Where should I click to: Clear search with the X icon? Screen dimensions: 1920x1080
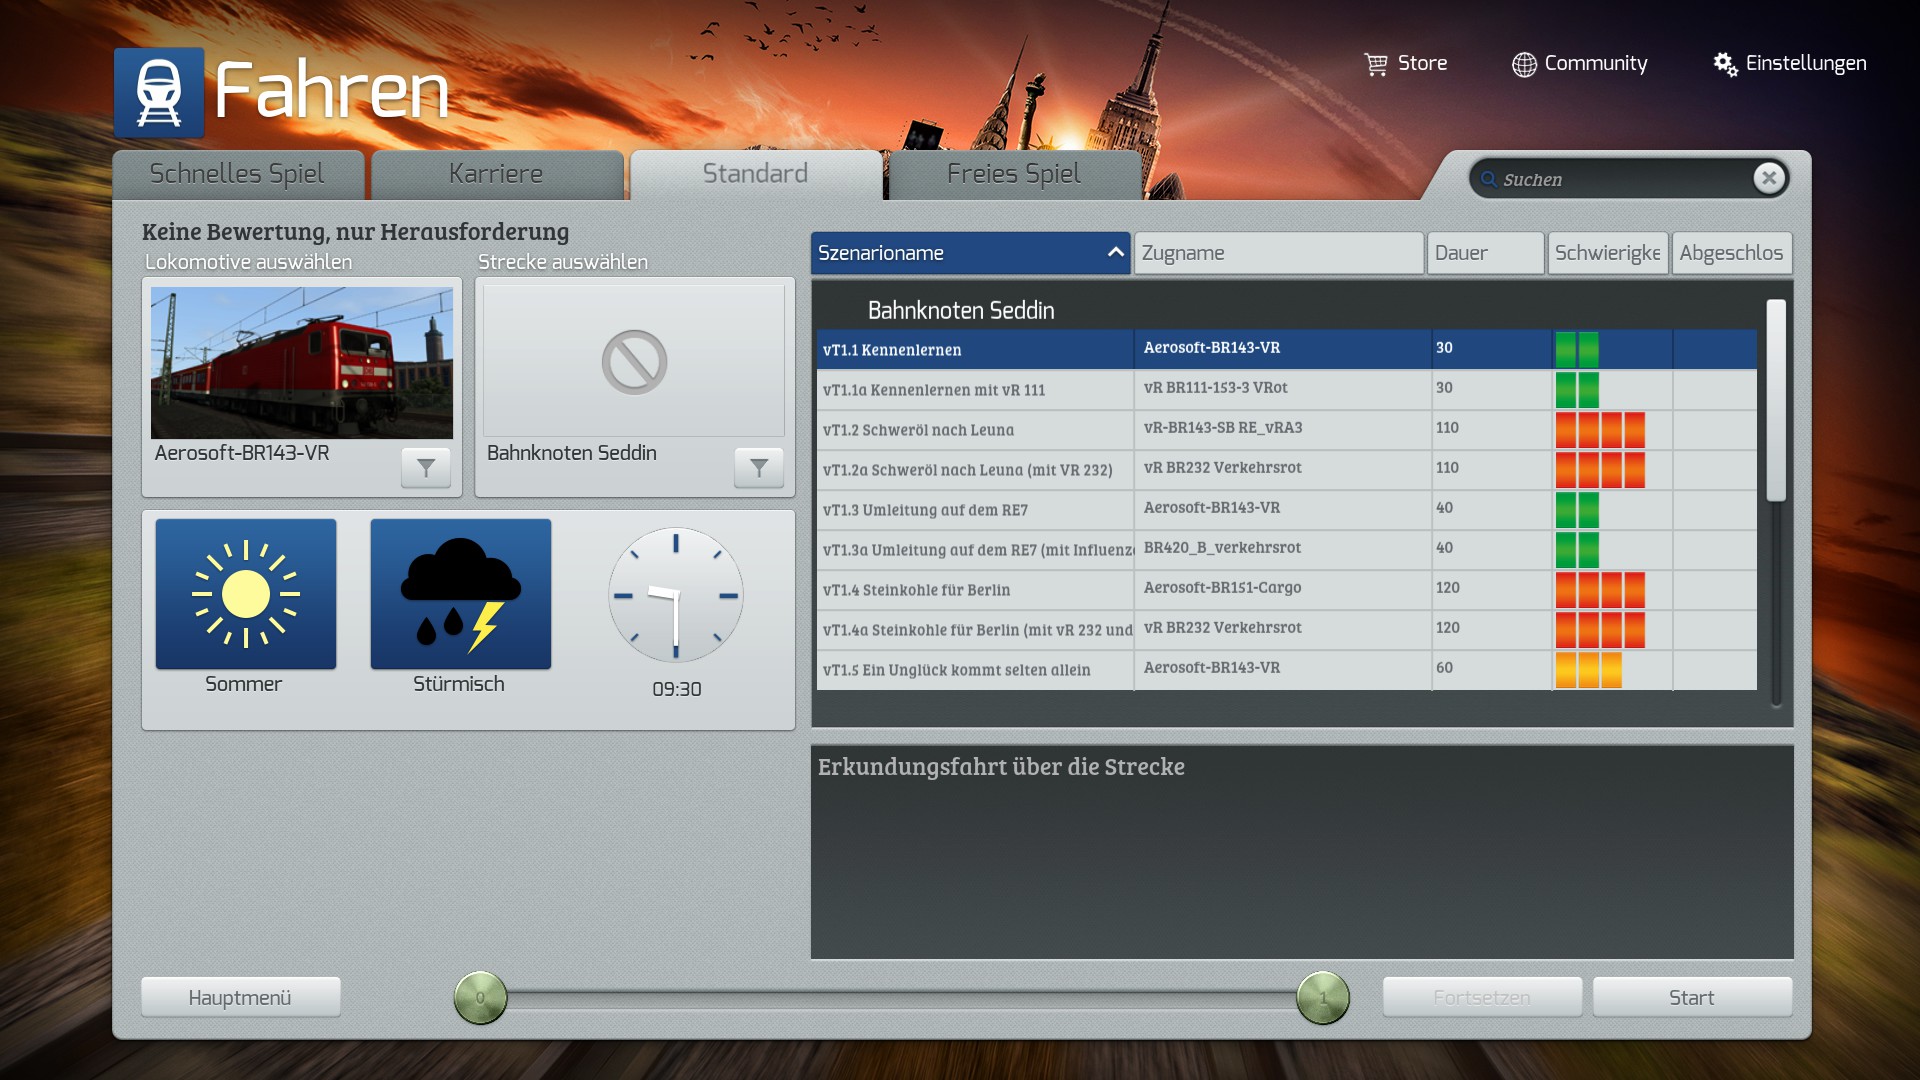pos(1768,178)
